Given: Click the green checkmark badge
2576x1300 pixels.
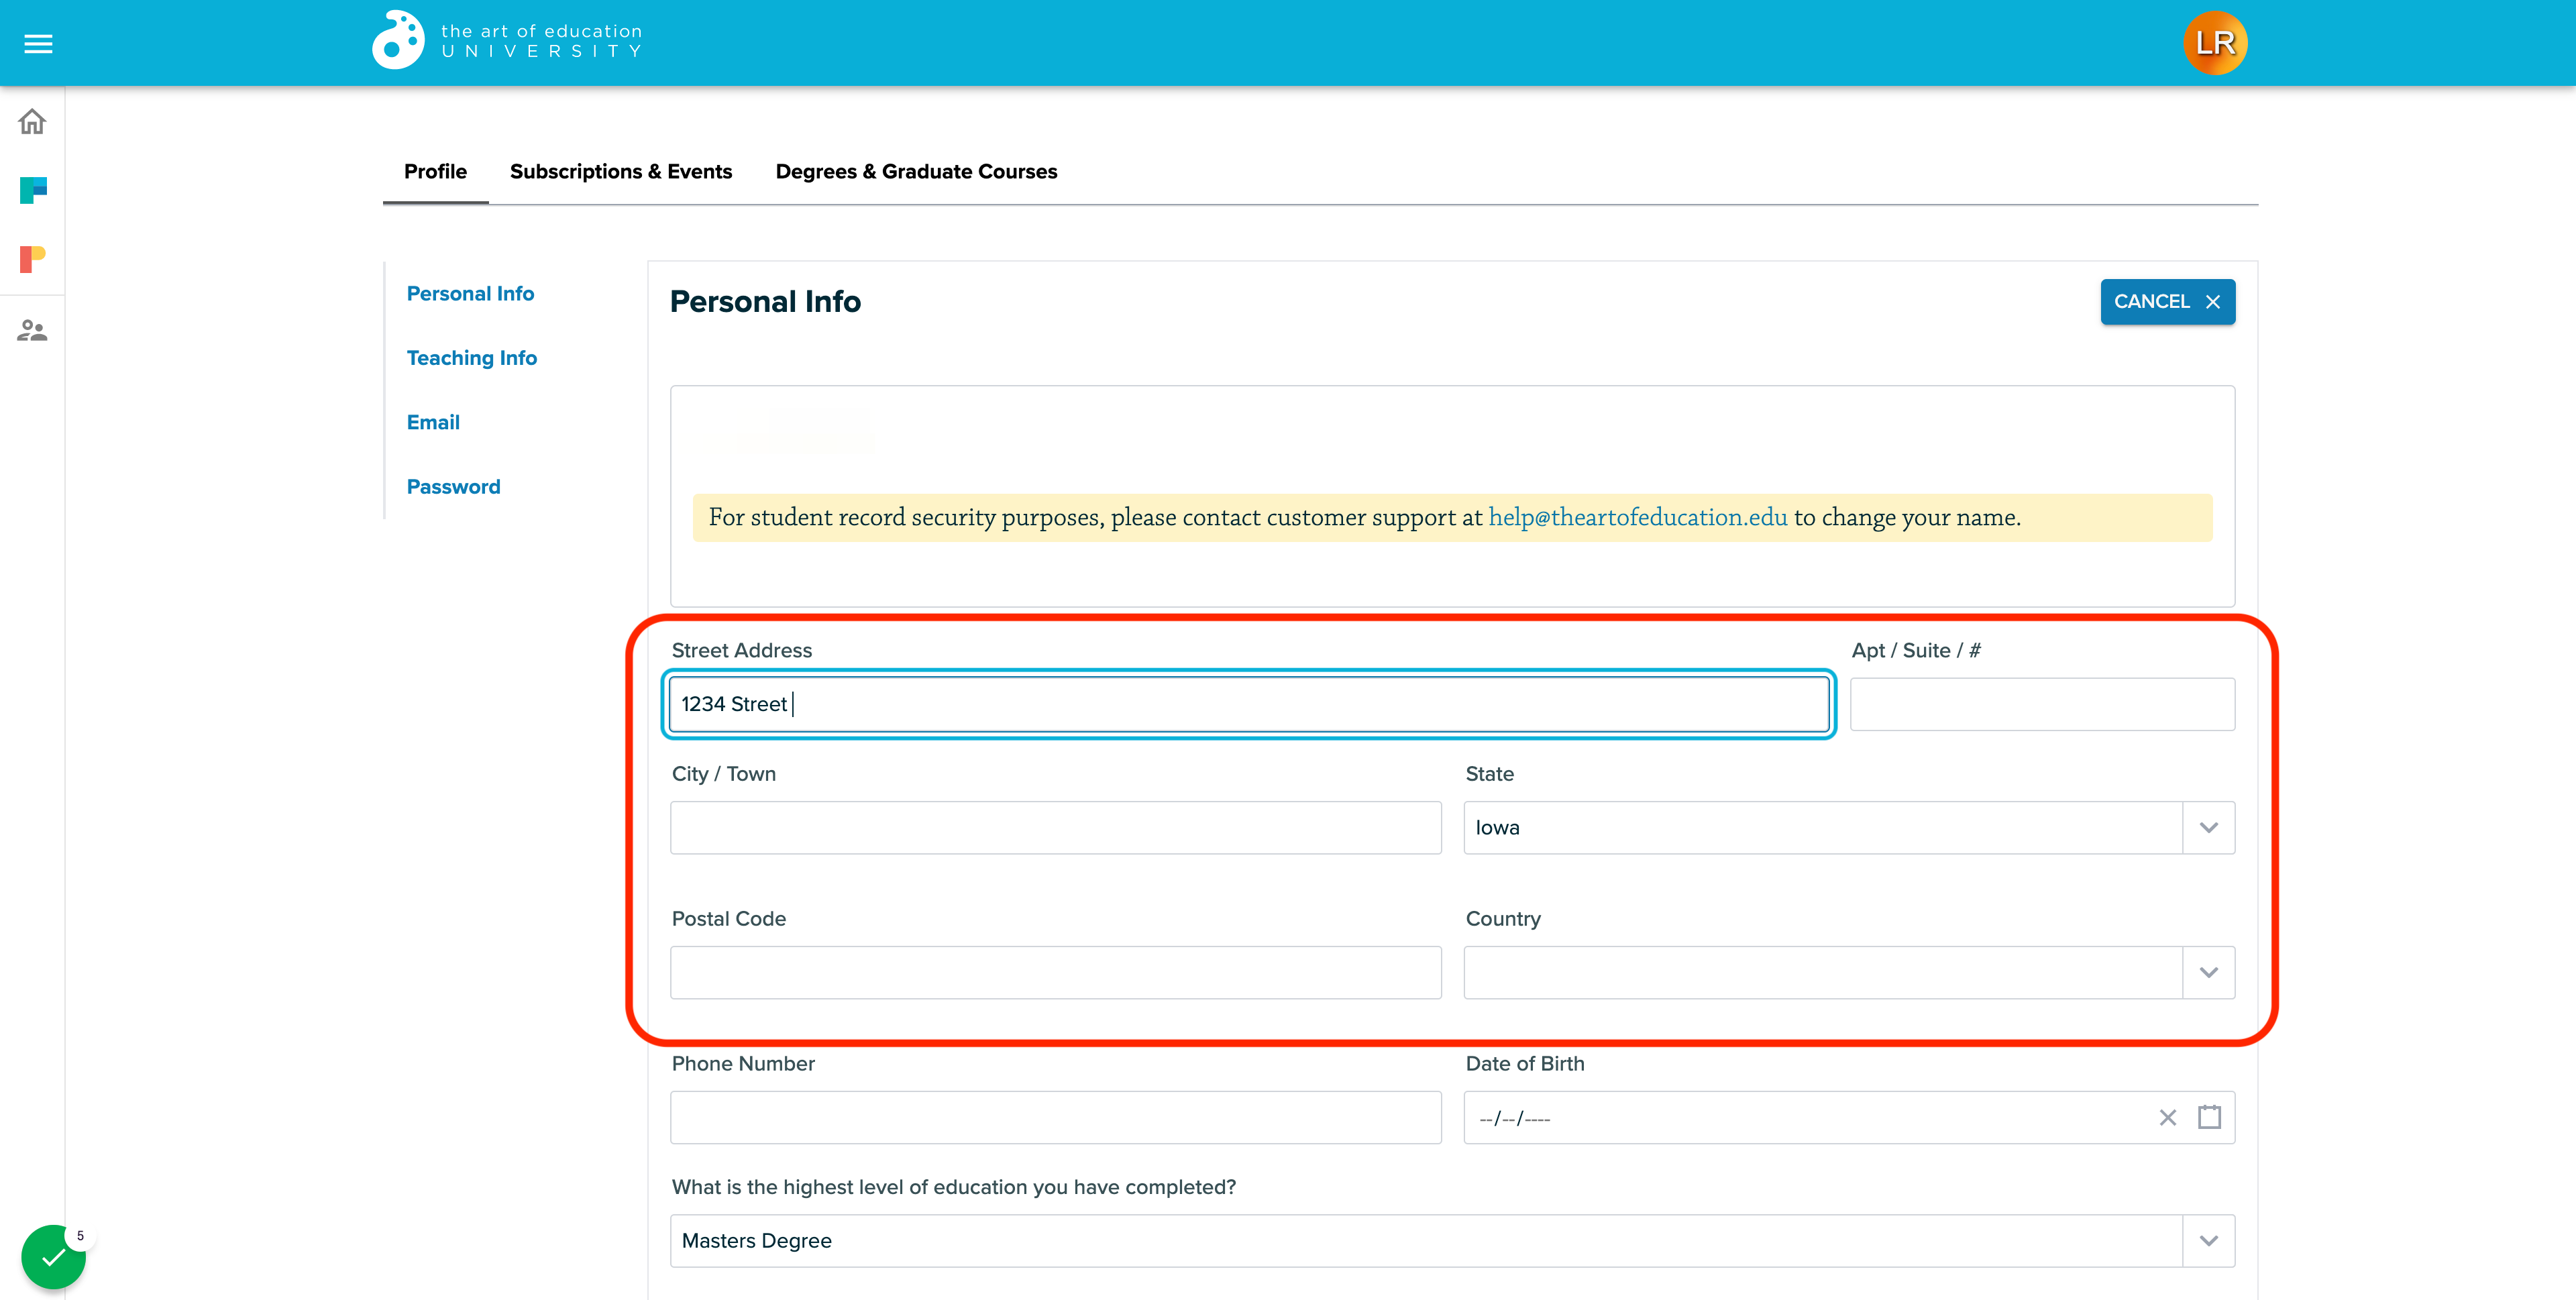Looking at the screenshot, I should (53, 1257).
